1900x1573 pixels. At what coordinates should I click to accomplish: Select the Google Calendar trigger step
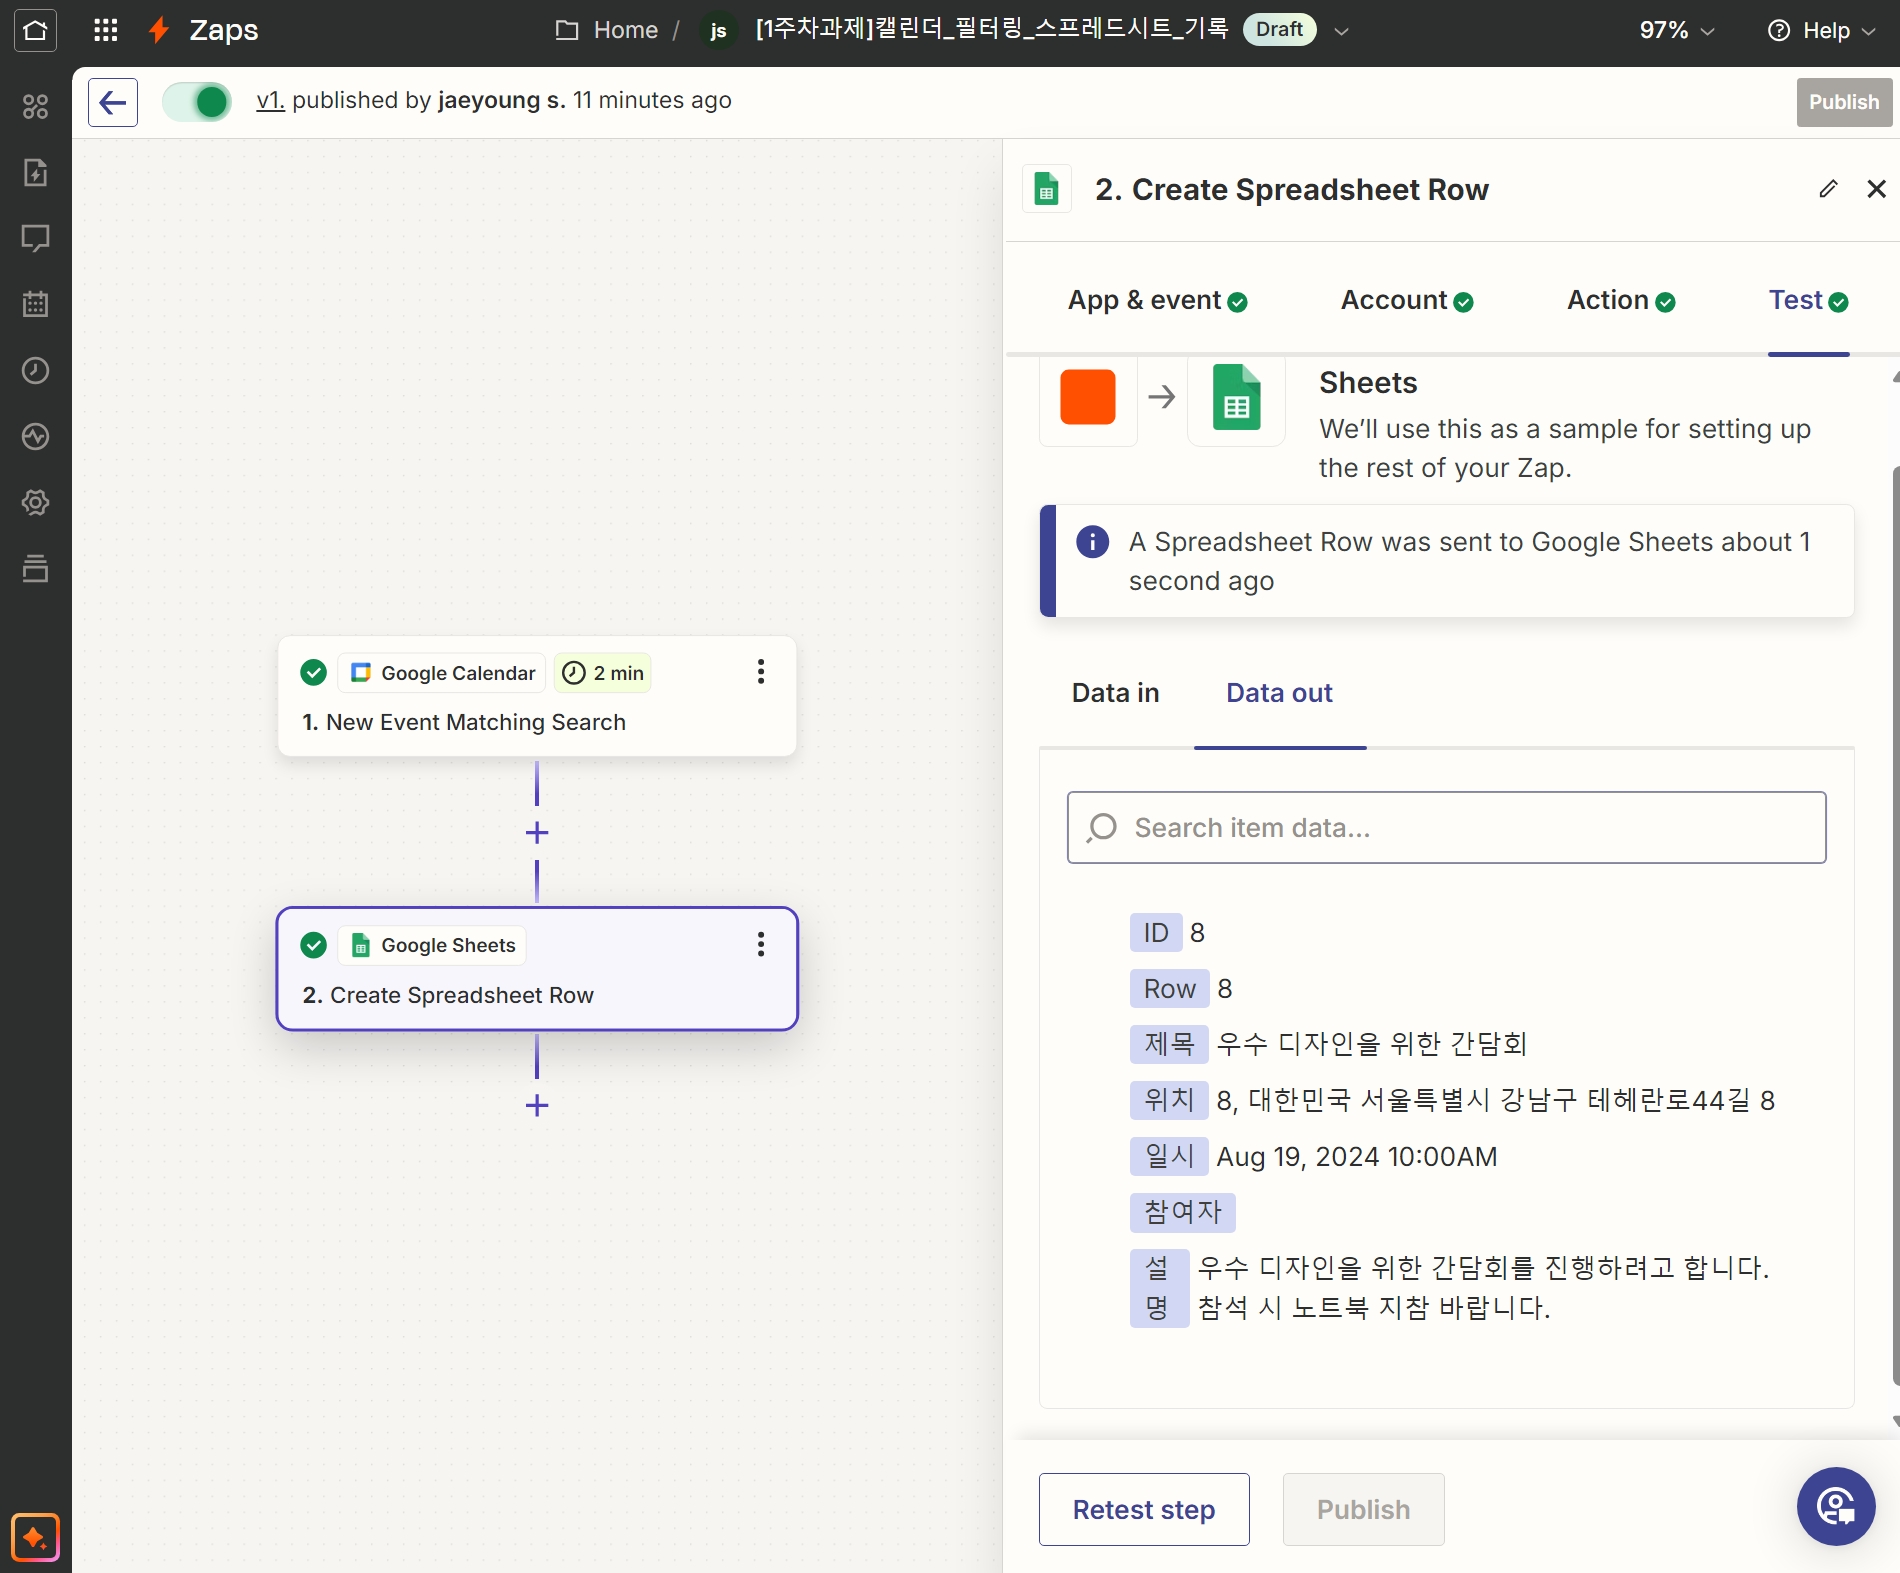pos(537,696)
